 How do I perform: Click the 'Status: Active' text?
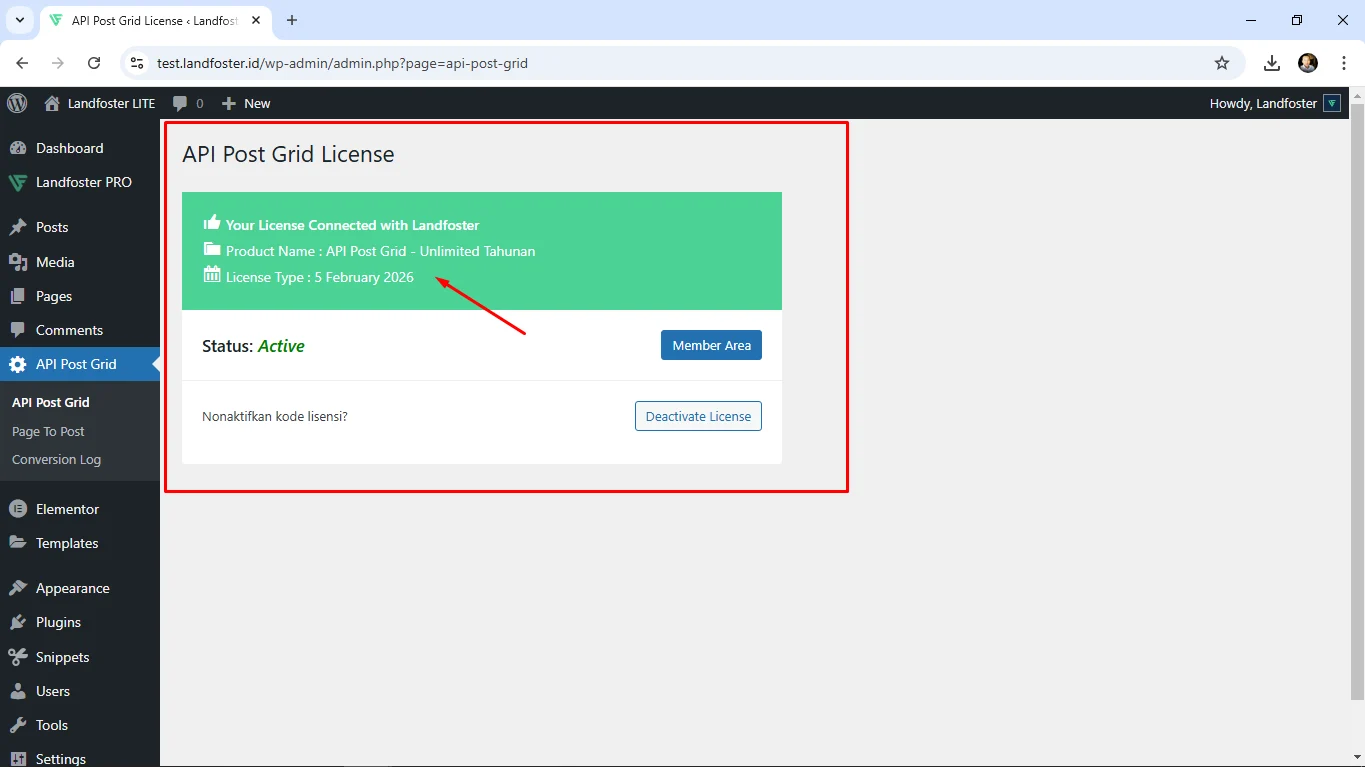[253, 346]
